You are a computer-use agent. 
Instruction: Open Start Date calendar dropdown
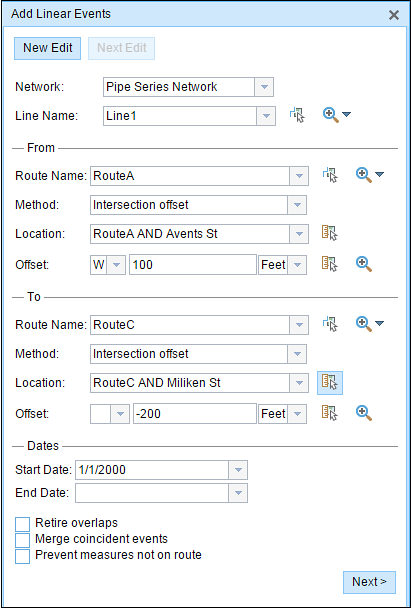(x=238, y=470)
